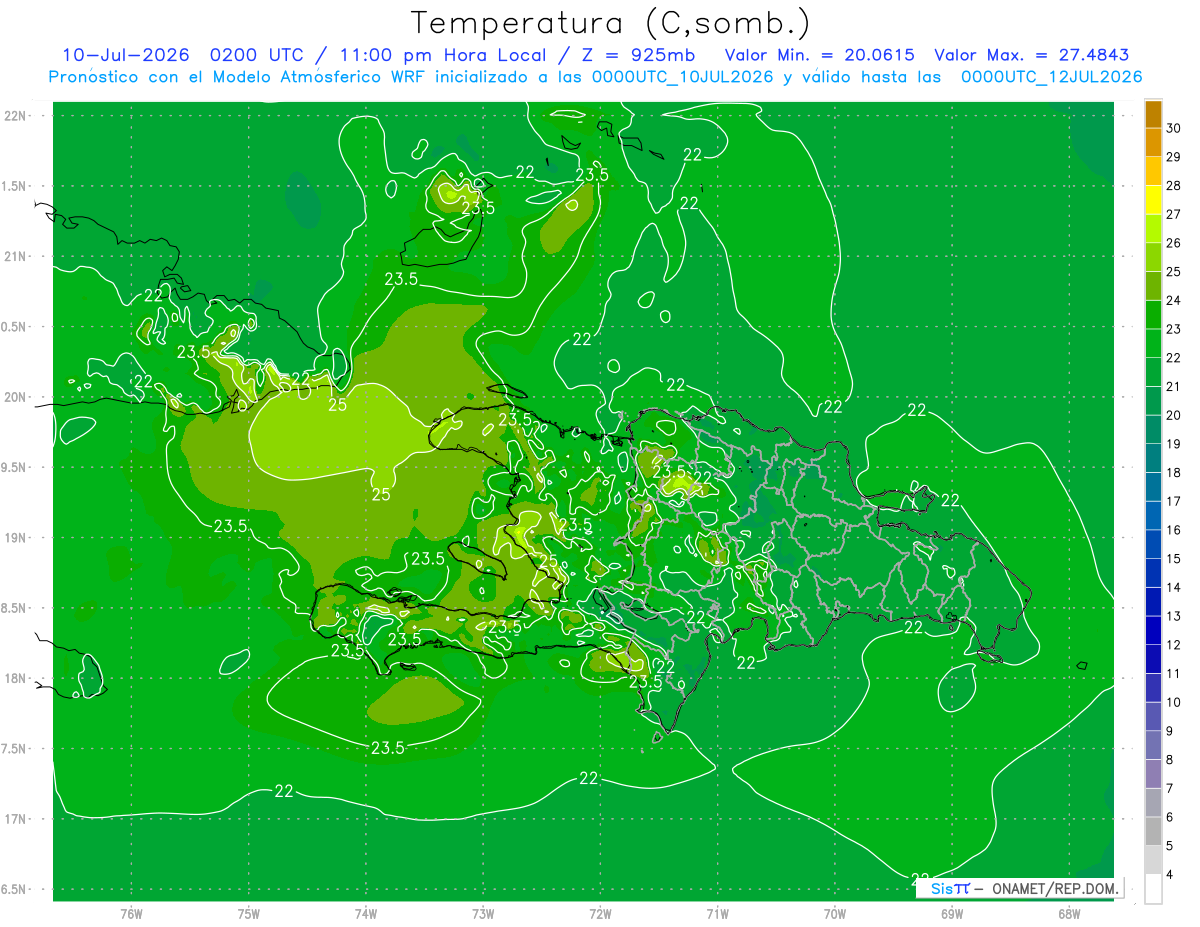Click the '9.5N' latitude axis label
The image size is (1200, 927).
coord(15,467)
